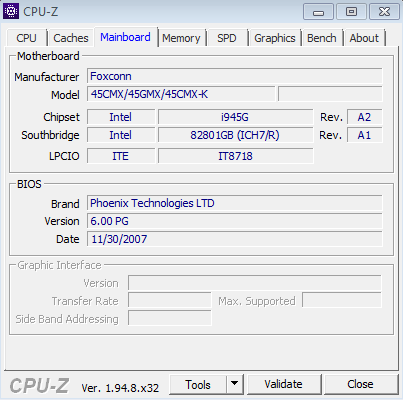This screenshot has height=400, width=403.
Task: Switch to the Bench tab
Action: click(x=322, y=38)
